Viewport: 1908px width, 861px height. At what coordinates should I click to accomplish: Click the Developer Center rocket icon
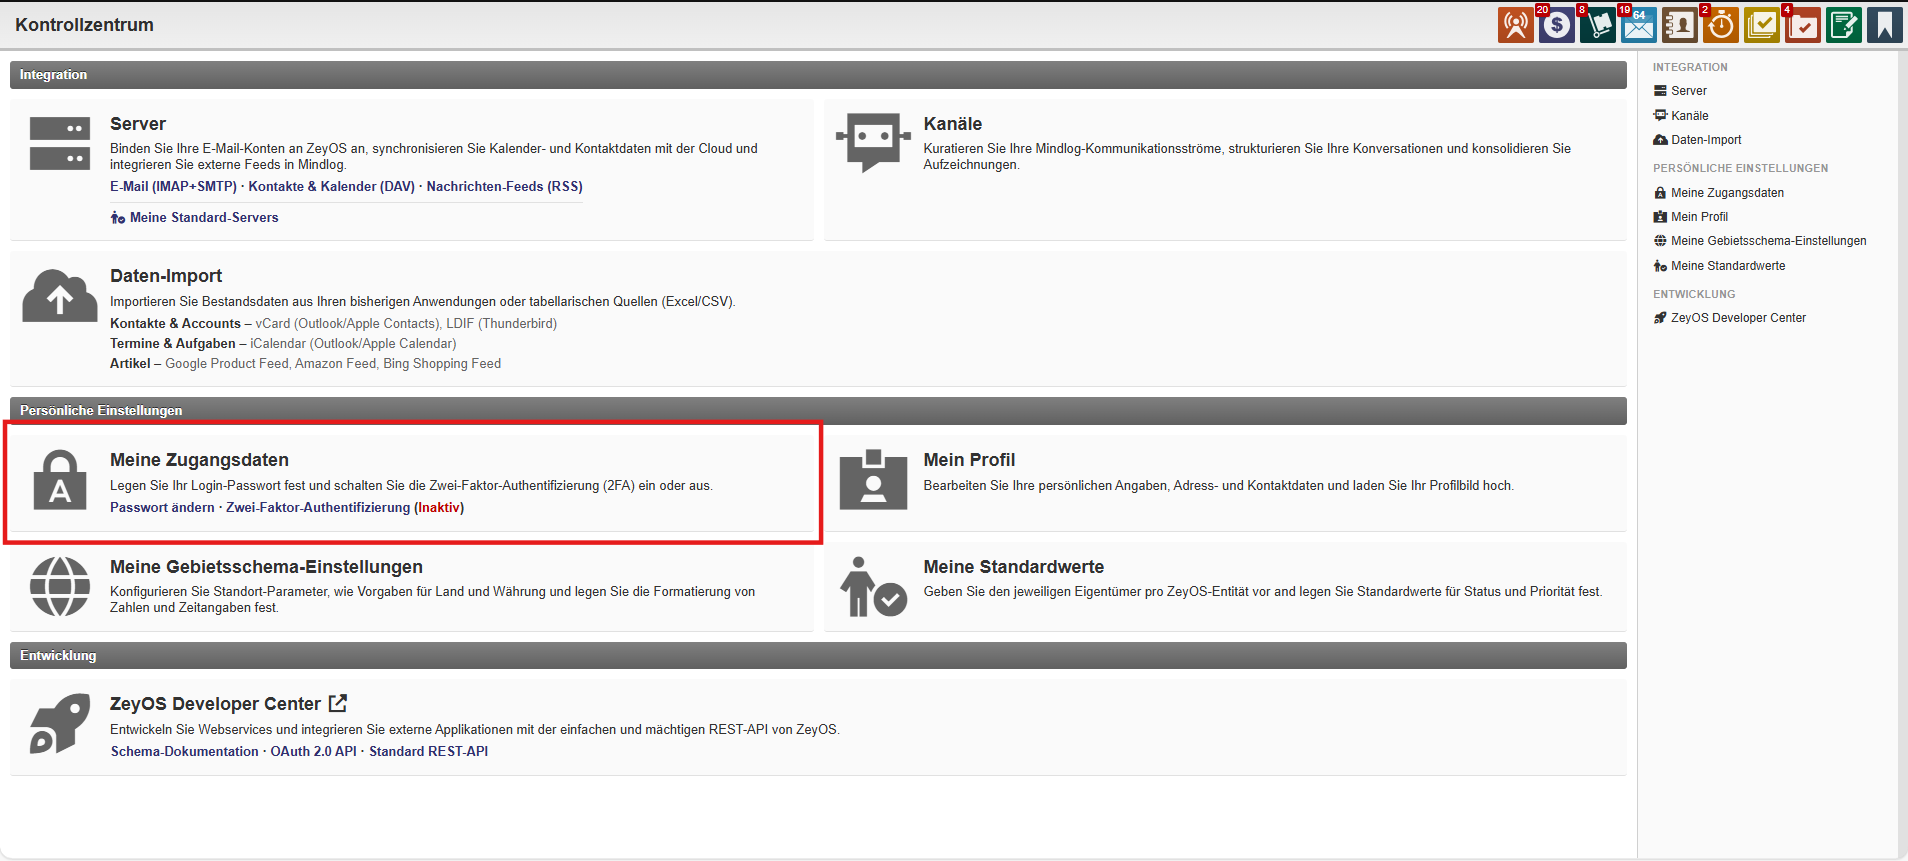(60, 723)
